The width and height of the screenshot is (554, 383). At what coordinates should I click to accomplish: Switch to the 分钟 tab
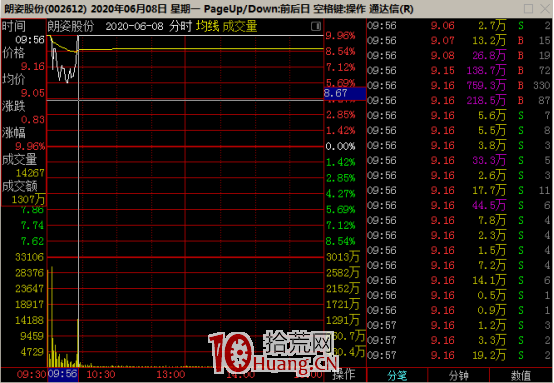(459, 375)
